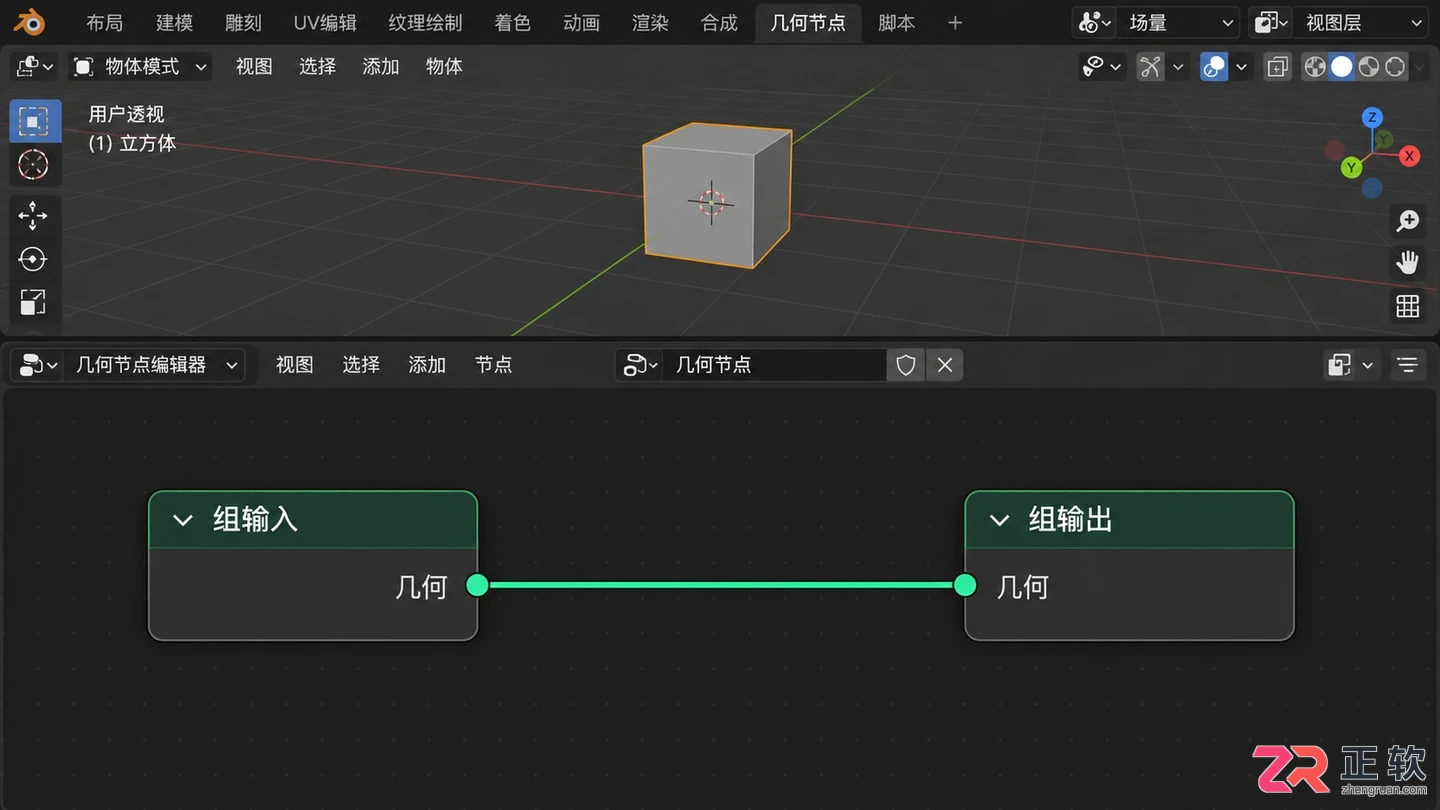Open the object visibility filter dropdown
The height and width of the screenshot is (810, 1440).
tap(1102, 66)
